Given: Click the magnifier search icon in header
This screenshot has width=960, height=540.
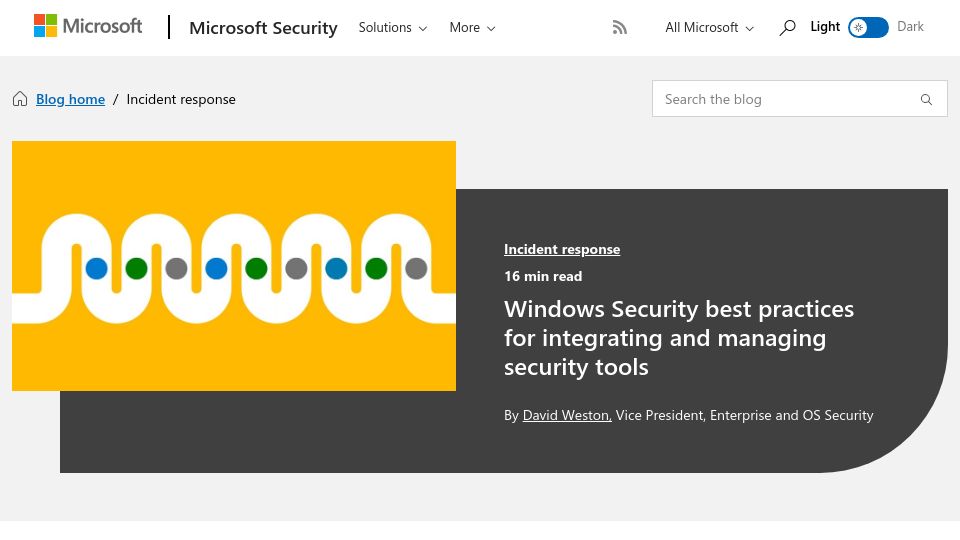Looking at the screenshot, I should 787,28.
